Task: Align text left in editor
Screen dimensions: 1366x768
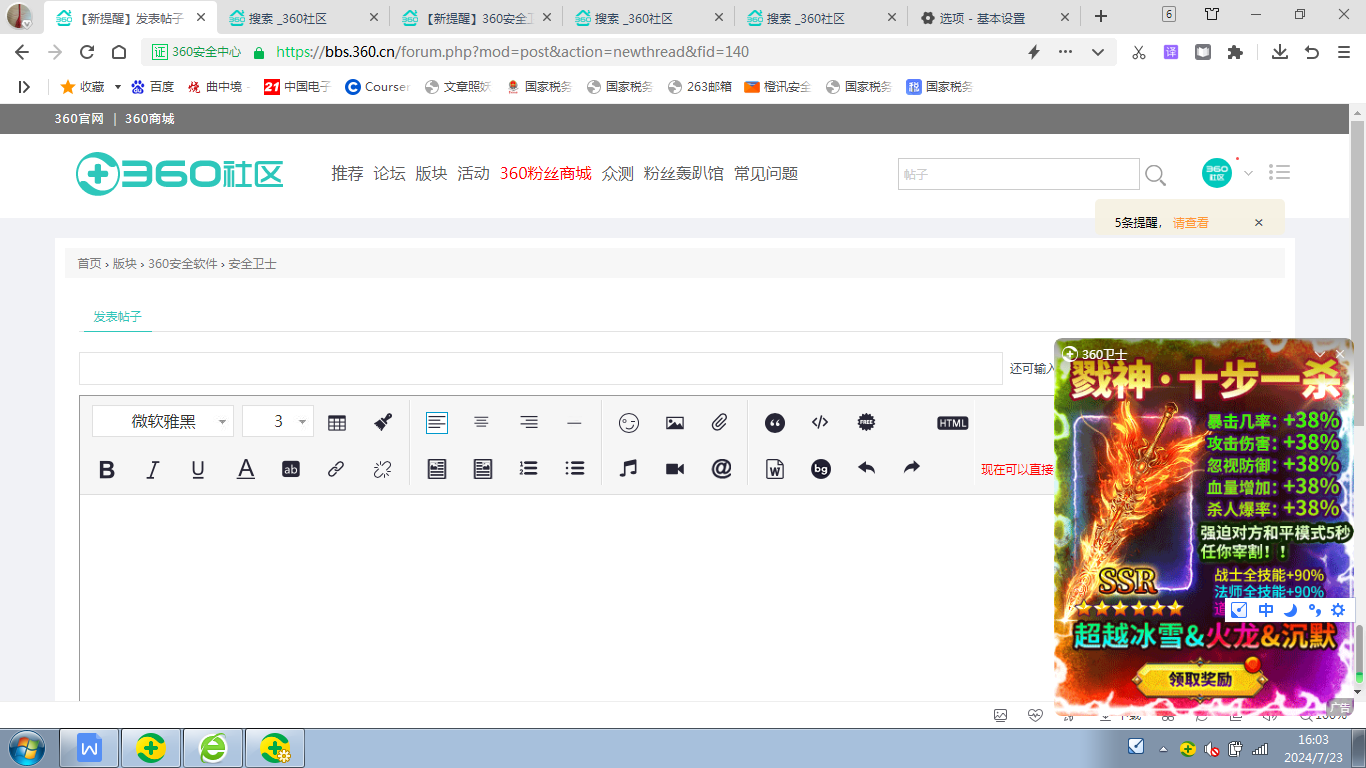Action: (437, 423)
